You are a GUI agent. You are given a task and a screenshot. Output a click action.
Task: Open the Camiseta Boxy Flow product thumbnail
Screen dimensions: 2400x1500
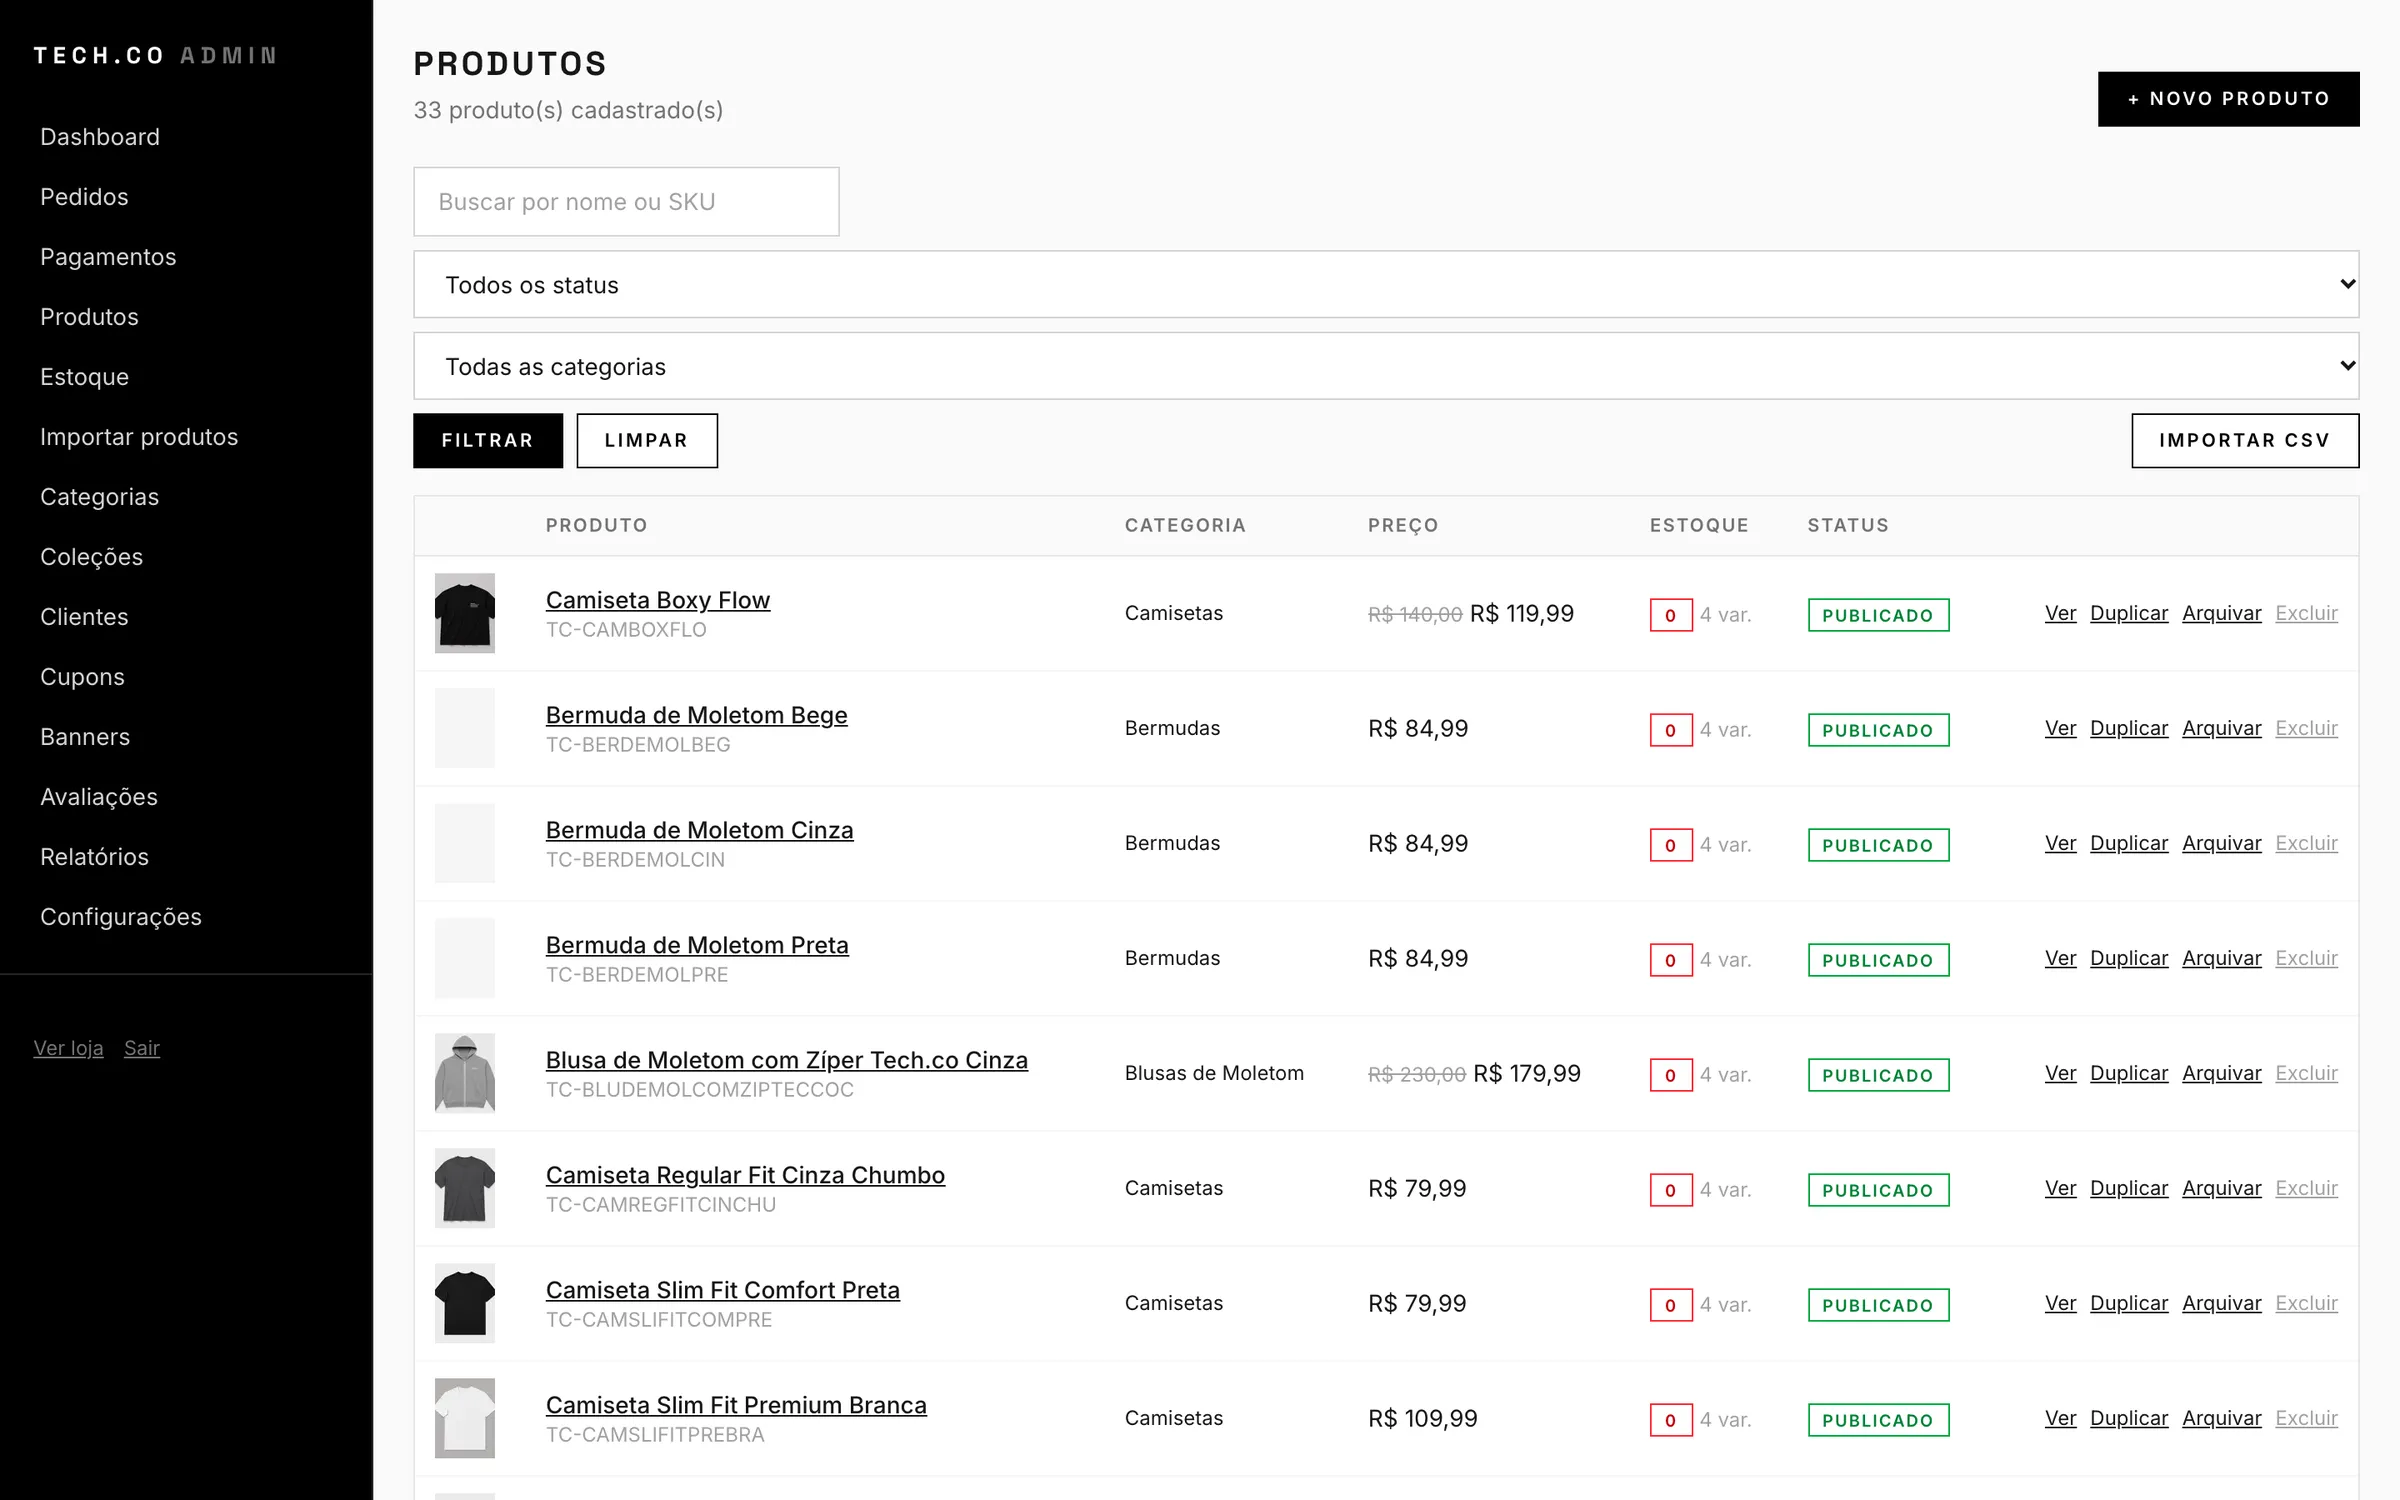464,613
